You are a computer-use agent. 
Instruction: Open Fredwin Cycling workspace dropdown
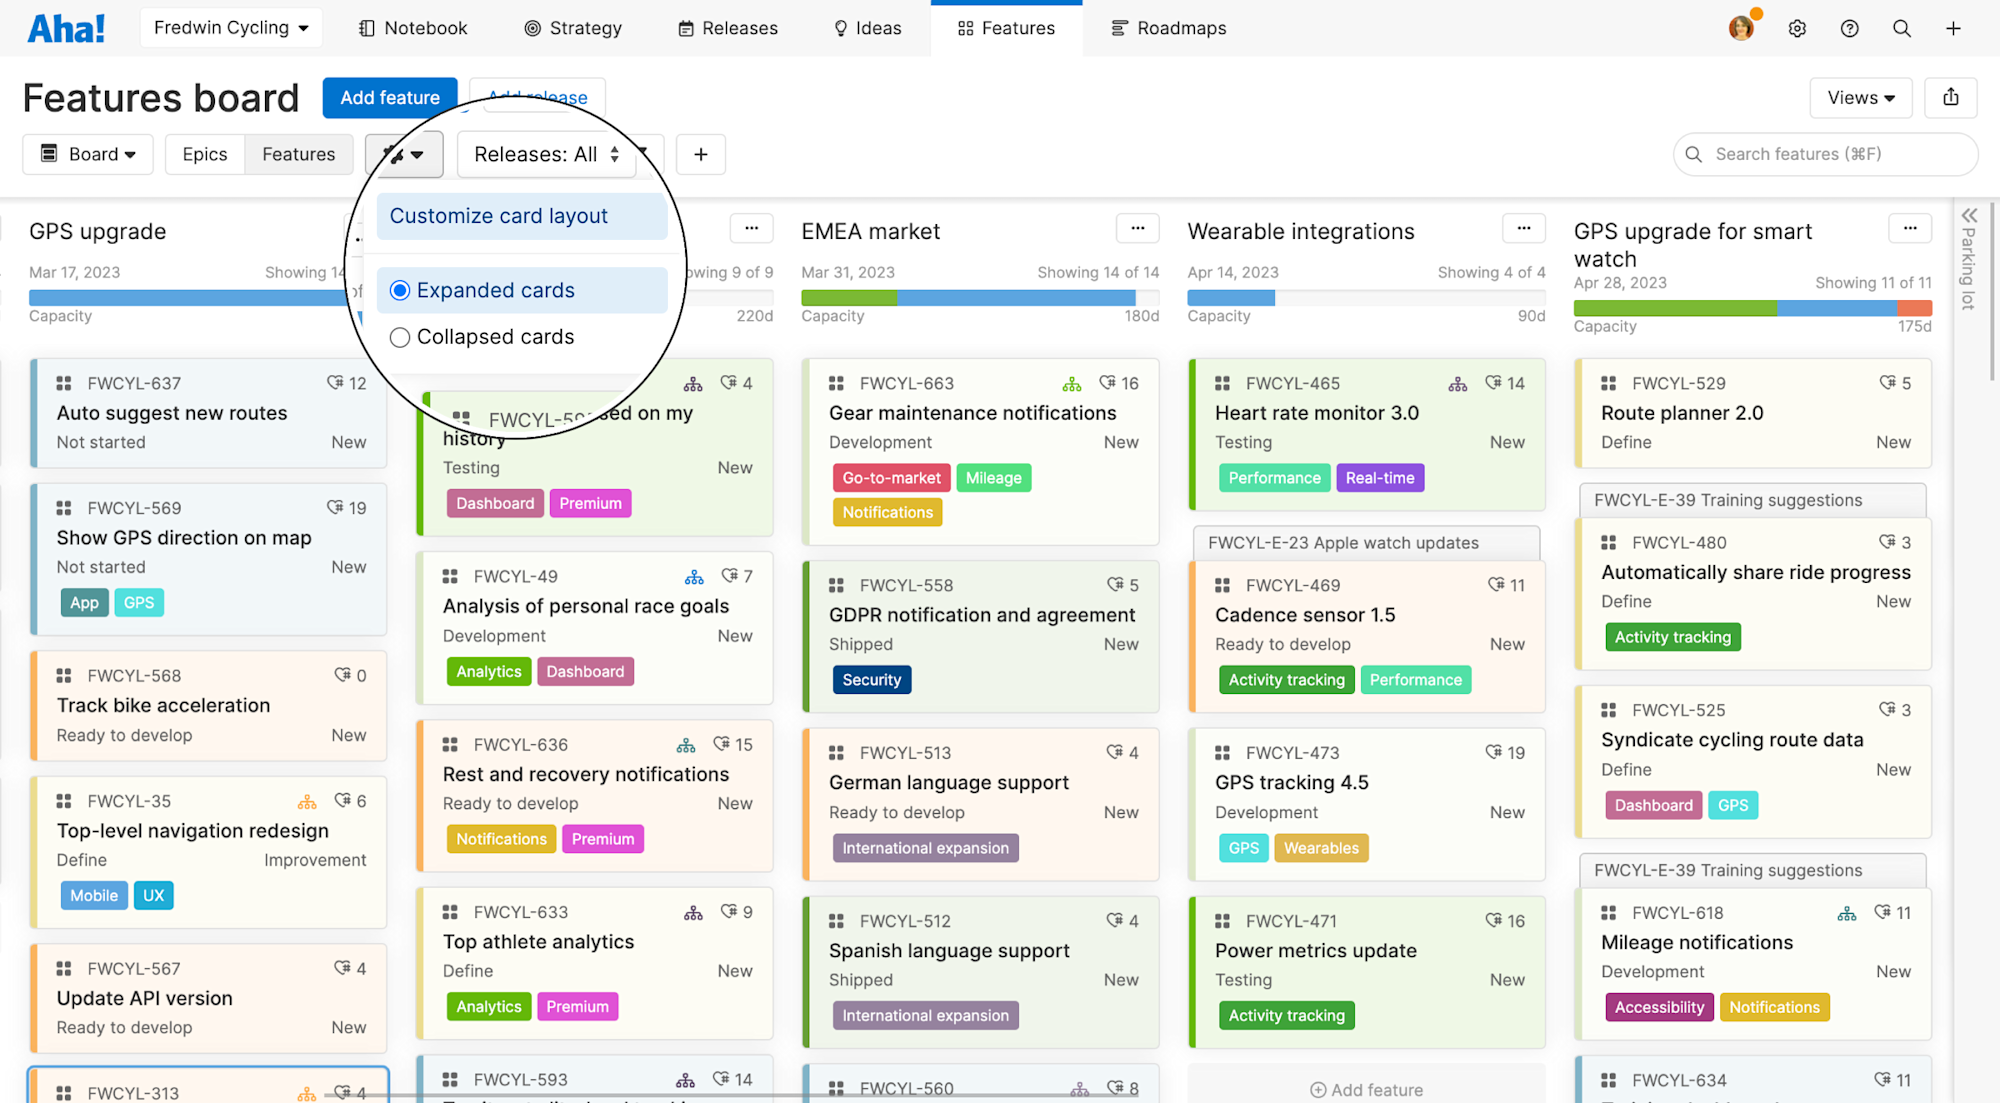pyautogui.click(x=231, y=28)
